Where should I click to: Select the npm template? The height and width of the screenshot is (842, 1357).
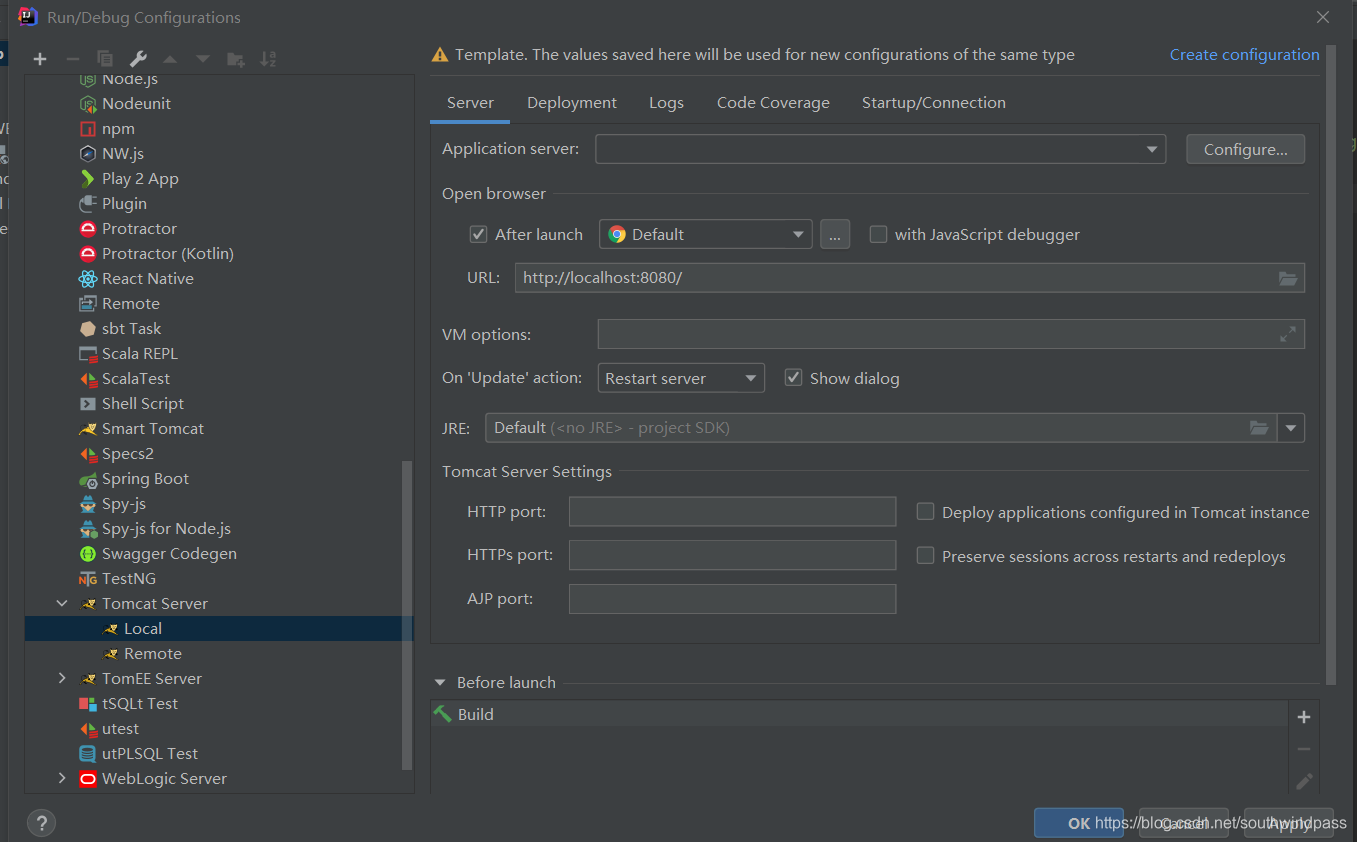click(x=118, y=128)
